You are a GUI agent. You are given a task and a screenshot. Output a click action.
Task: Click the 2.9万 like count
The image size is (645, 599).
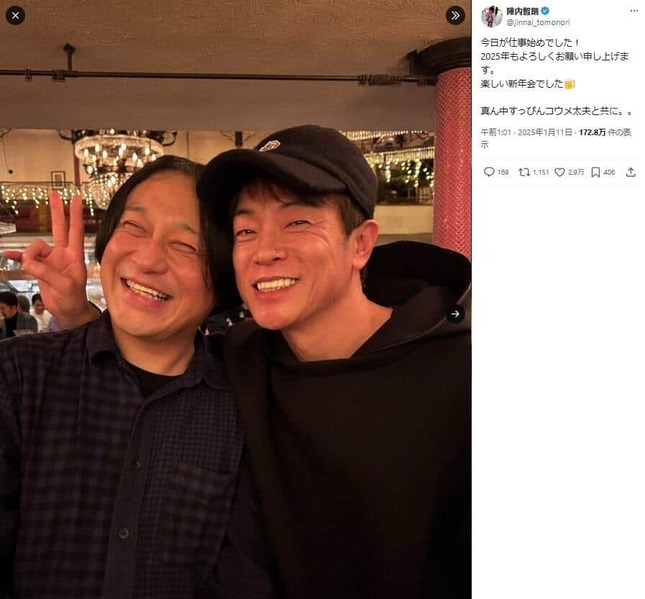[x=575, y=172]
